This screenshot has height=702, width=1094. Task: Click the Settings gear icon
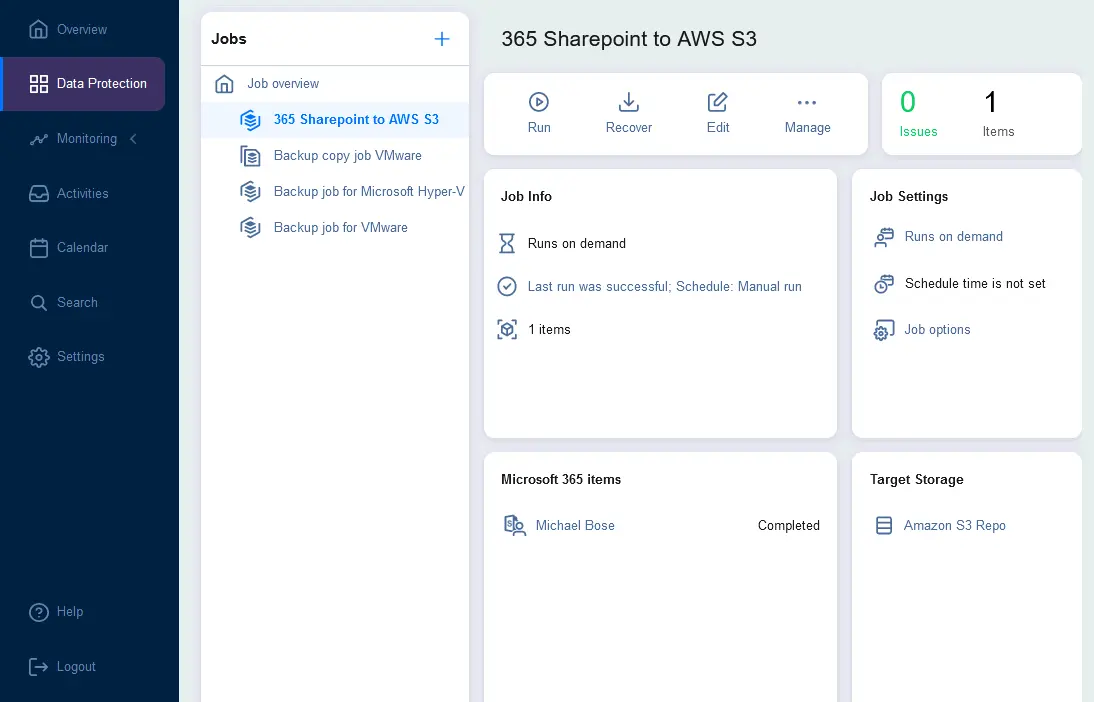coord(38,357)
